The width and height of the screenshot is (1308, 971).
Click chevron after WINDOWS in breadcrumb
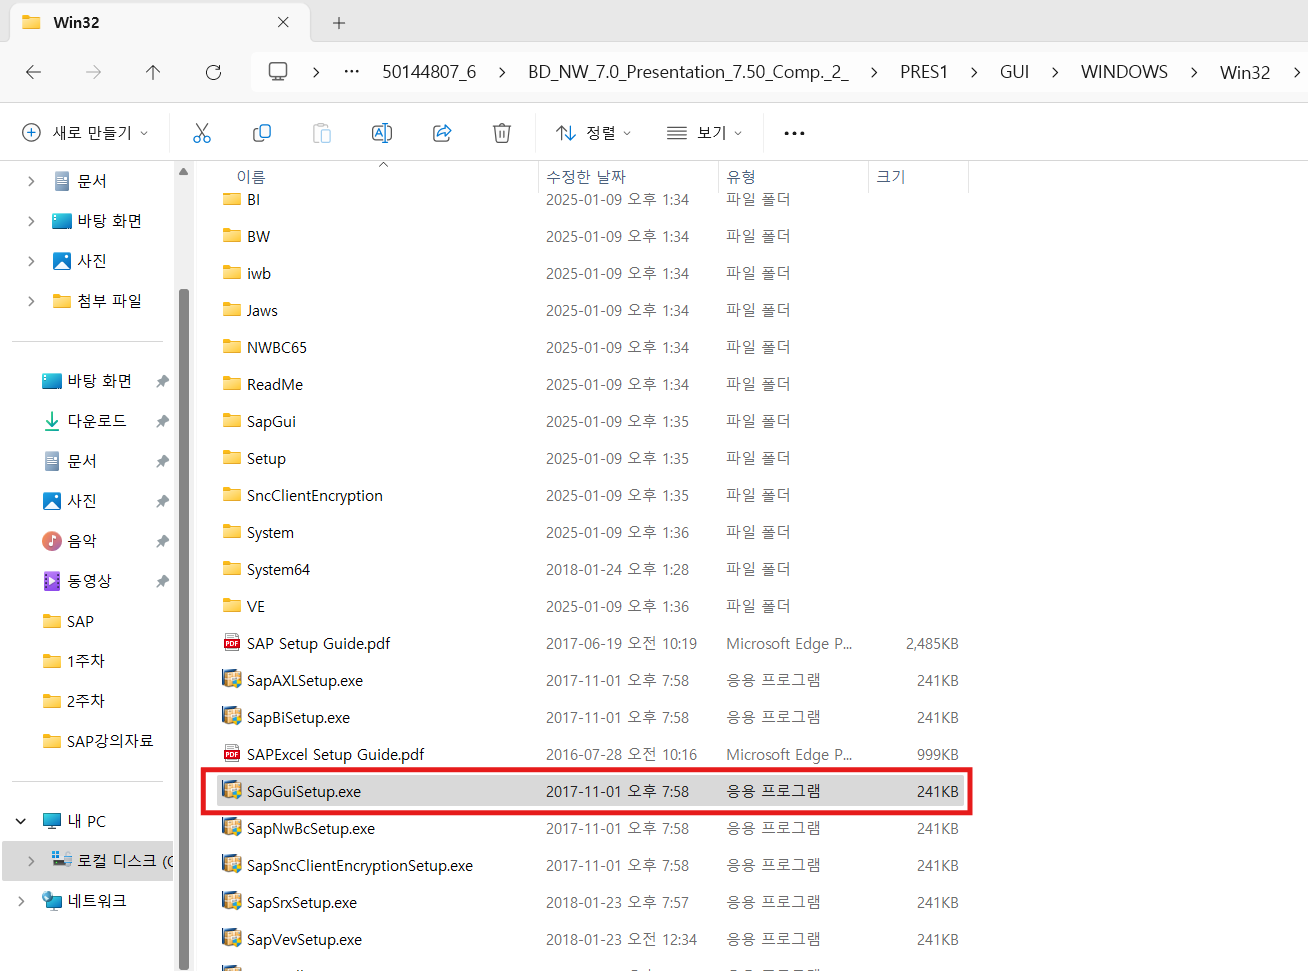1193,72
